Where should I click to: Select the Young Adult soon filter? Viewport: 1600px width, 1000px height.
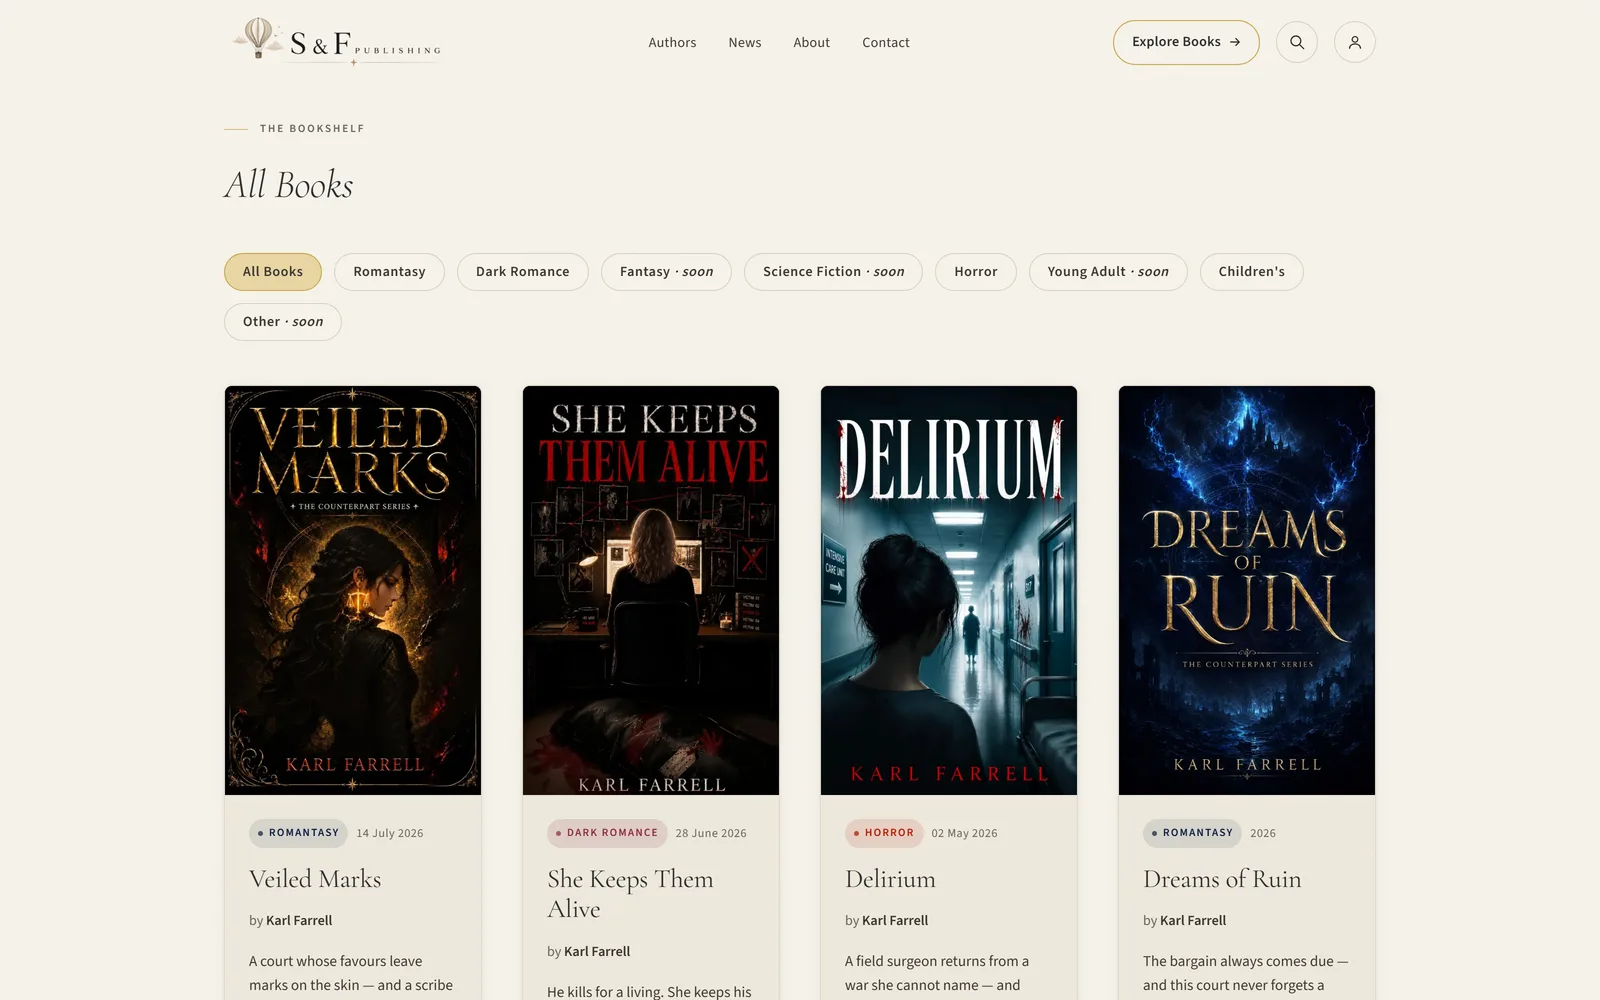[x=1108, y=272]
